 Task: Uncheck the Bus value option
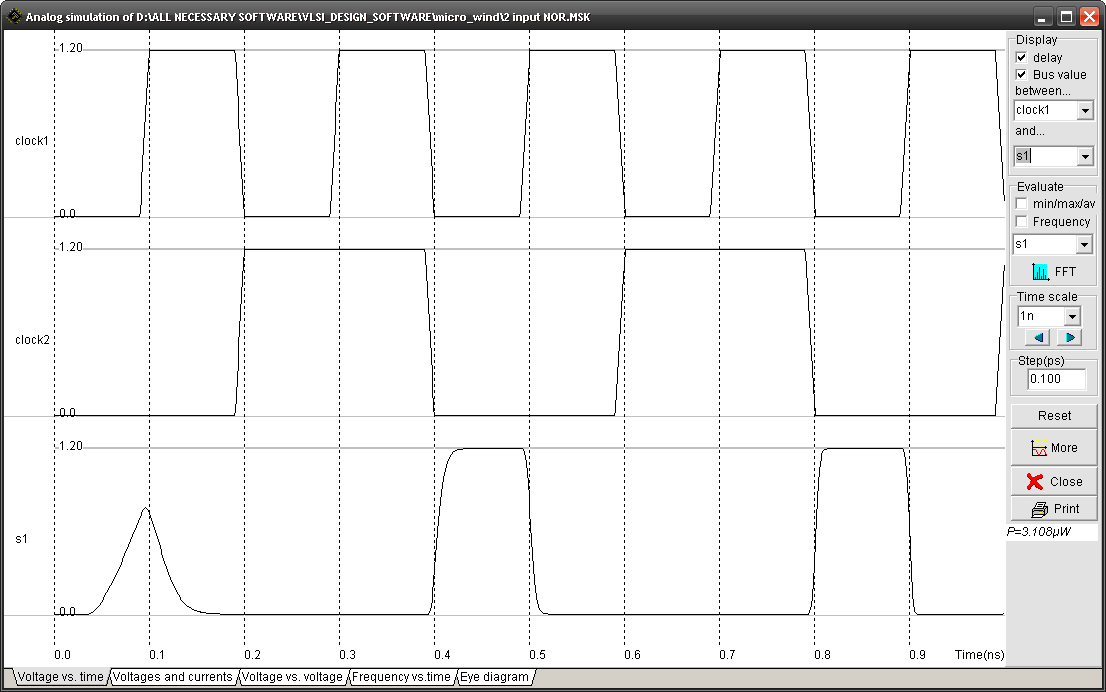pos(1021,74)
